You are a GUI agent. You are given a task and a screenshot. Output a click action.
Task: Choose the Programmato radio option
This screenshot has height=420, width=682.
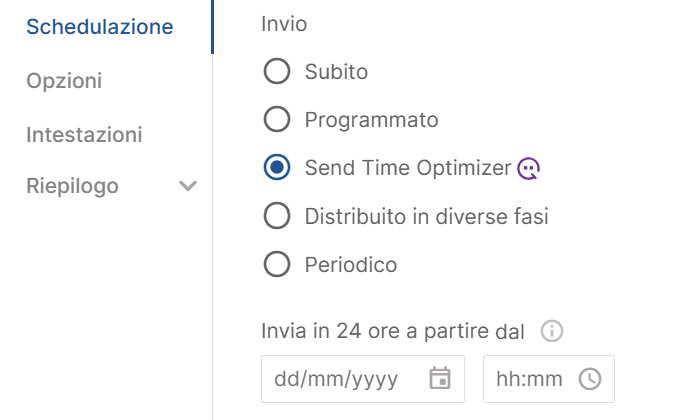[x=277, y=119]
